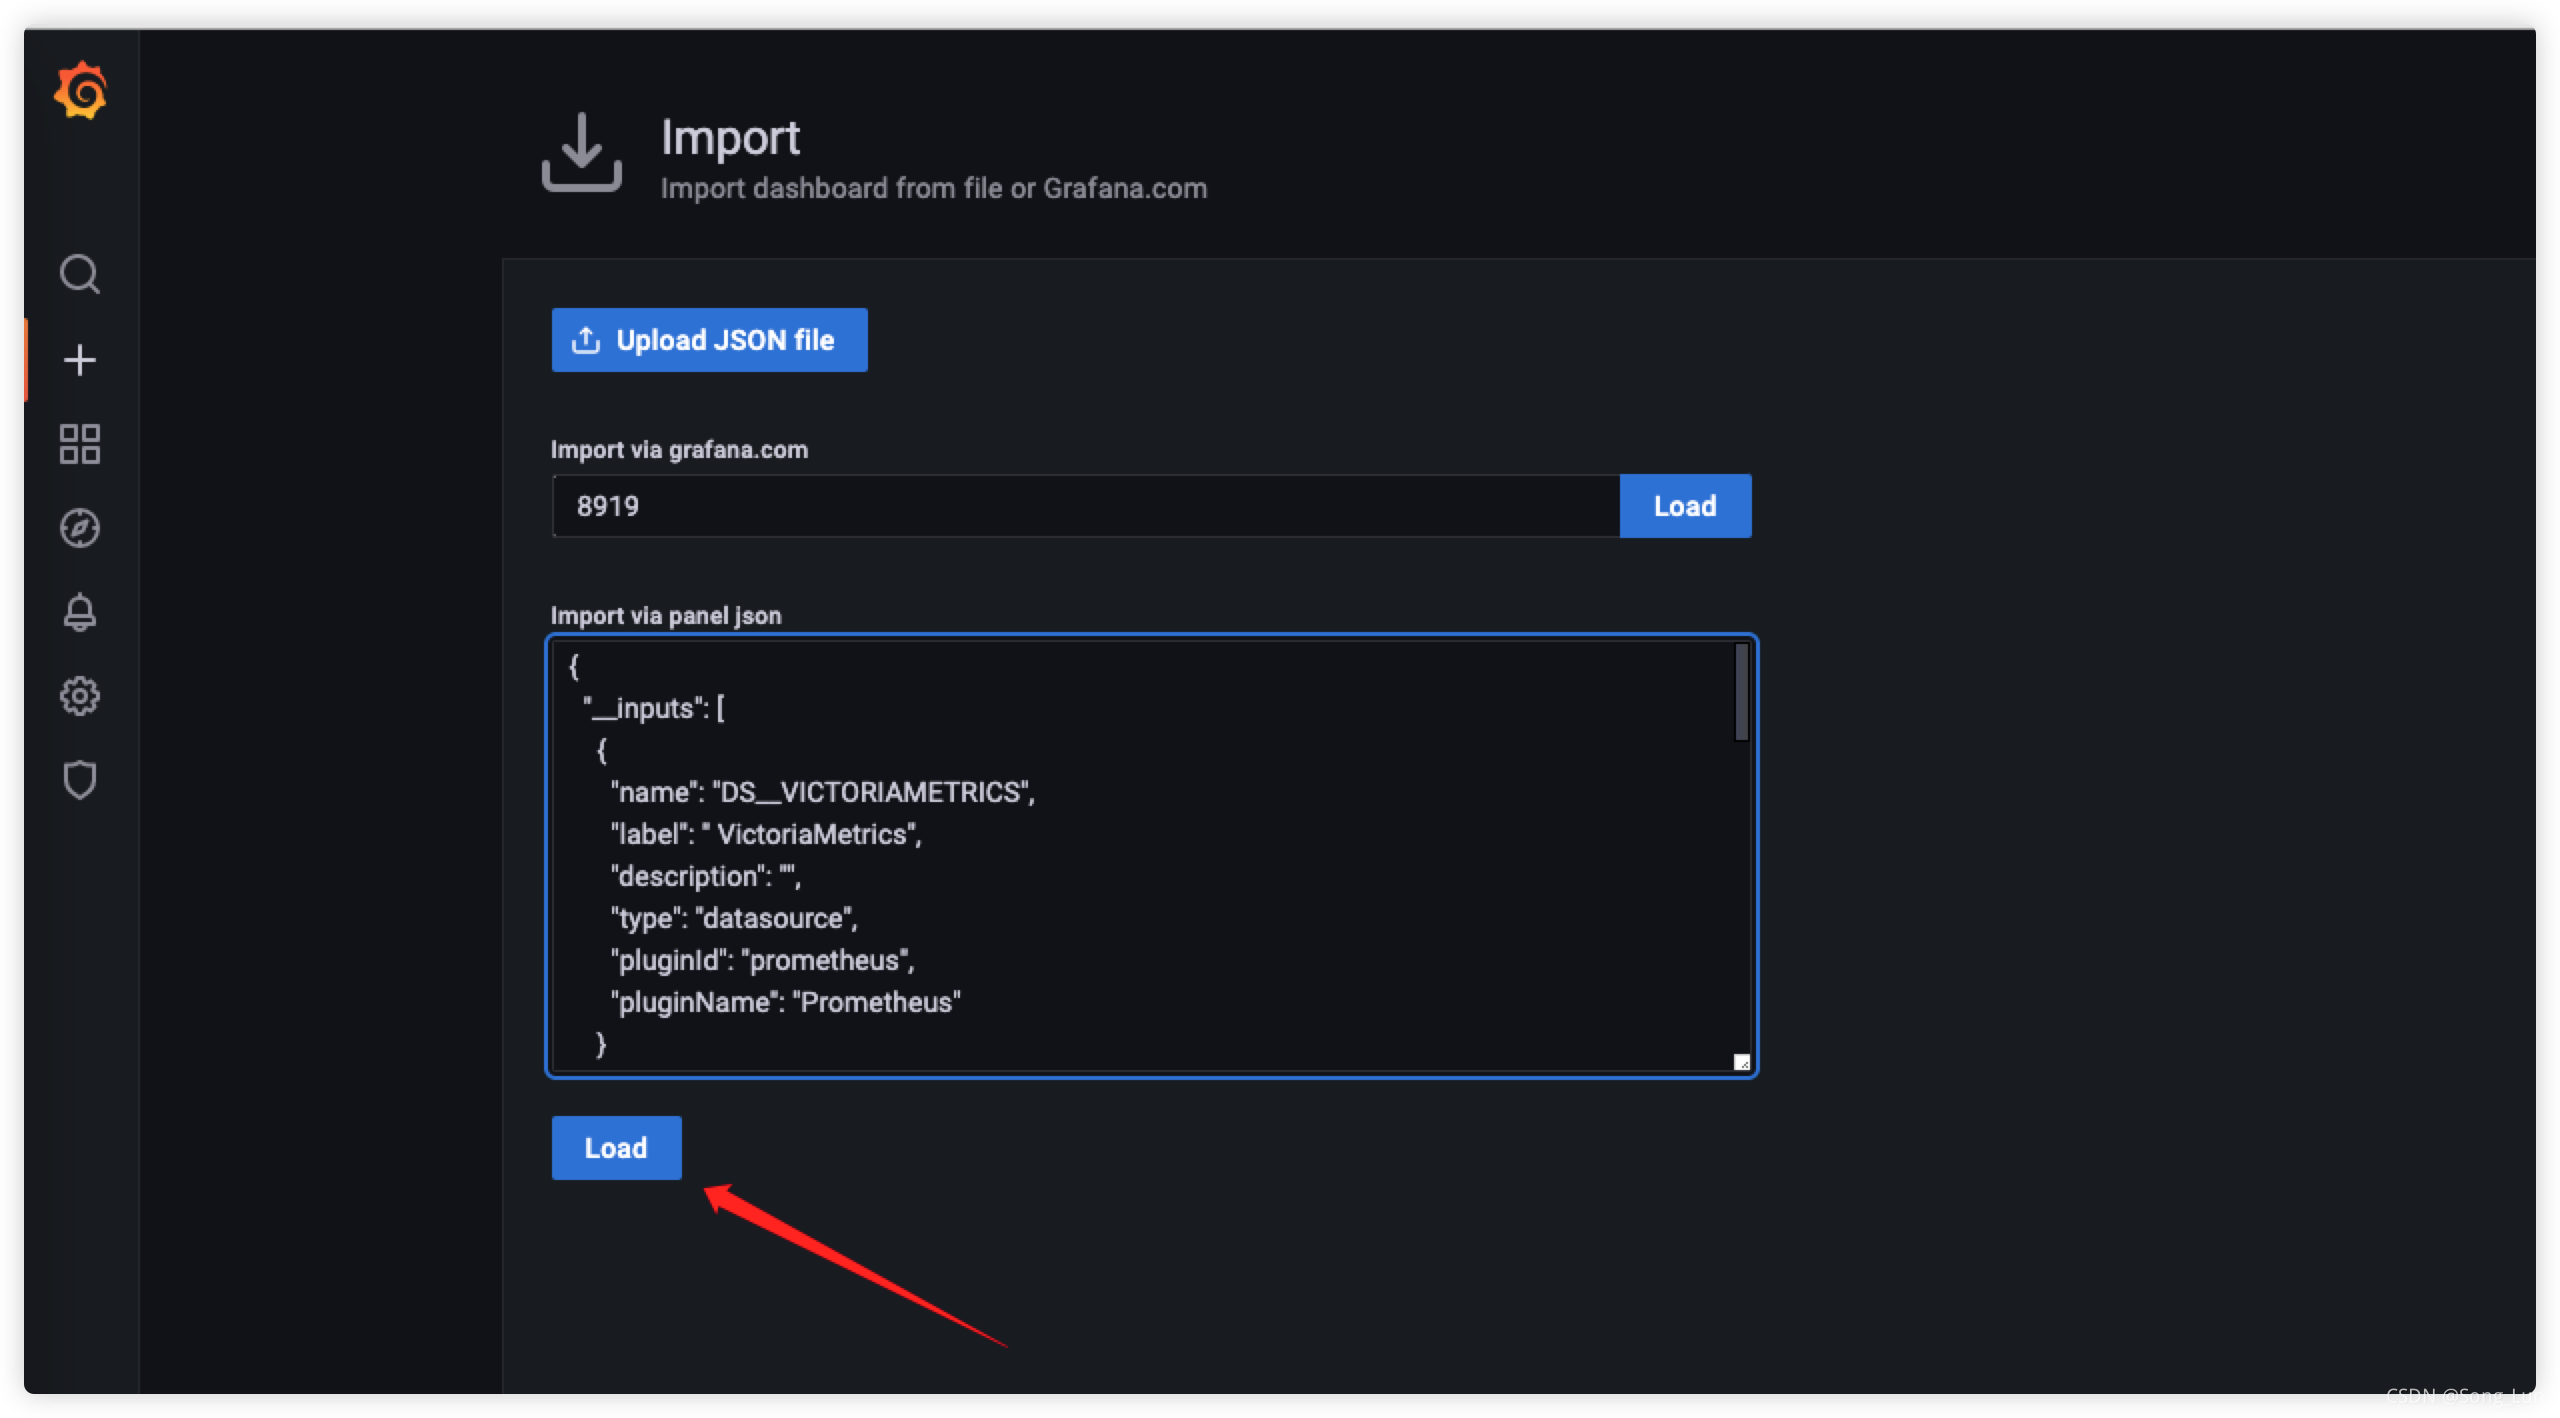Open the Configuration gear icon
Viewport: 2560px width, 1418px height.
point(80,696)
